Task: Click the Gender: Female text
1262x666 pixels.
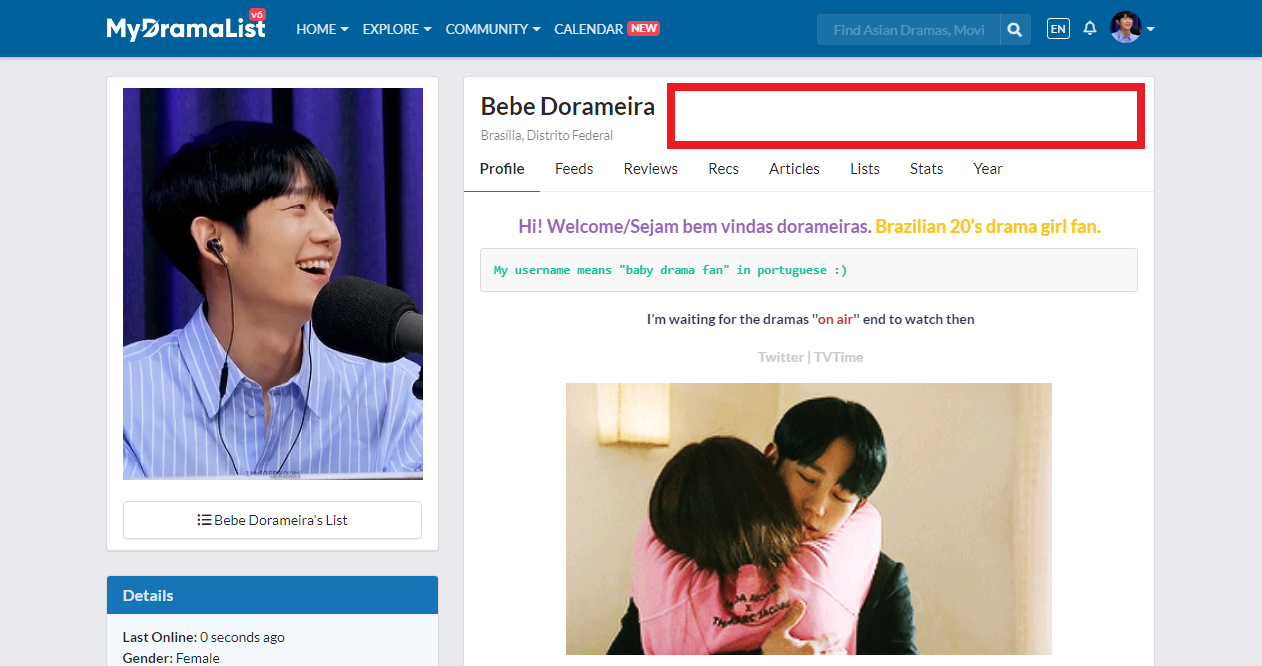Action: 171,658
